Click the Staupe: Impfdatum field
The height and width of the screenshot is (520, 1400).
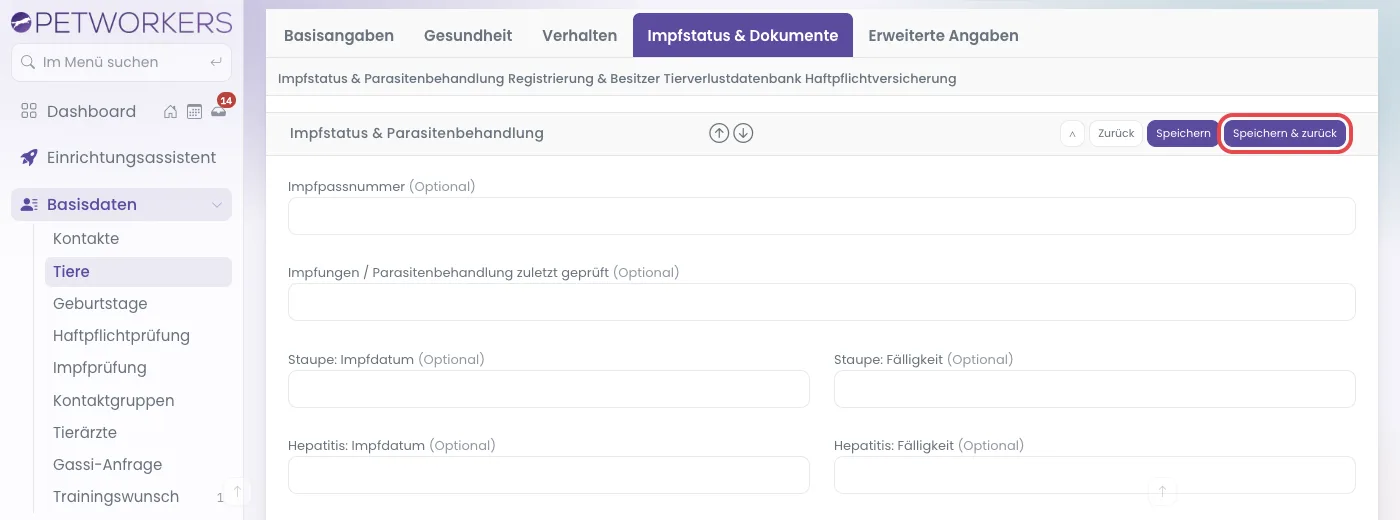tap(548, 389)
